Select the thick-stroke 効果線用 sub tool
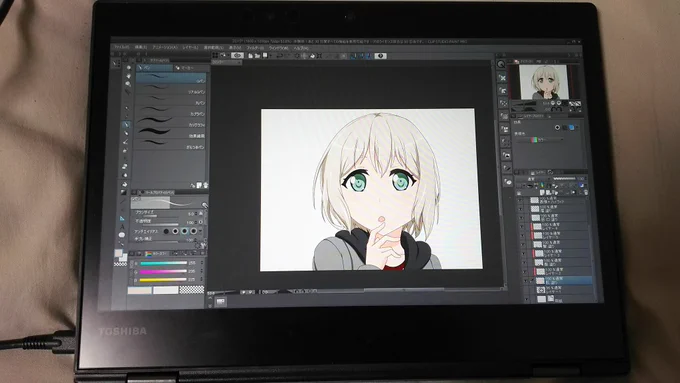Viewport: 680px width, 383px height. (x=171, y=133)
